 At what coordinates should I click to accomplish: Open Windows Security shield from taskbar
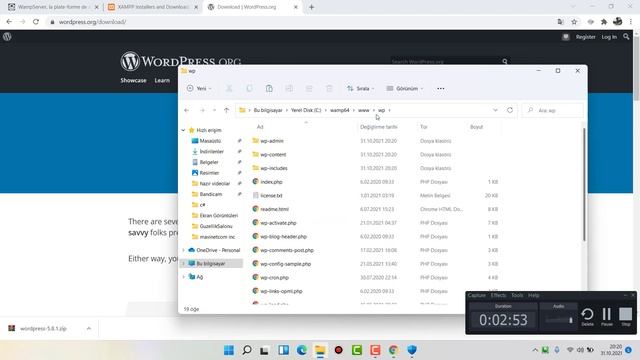pos(412,350)
